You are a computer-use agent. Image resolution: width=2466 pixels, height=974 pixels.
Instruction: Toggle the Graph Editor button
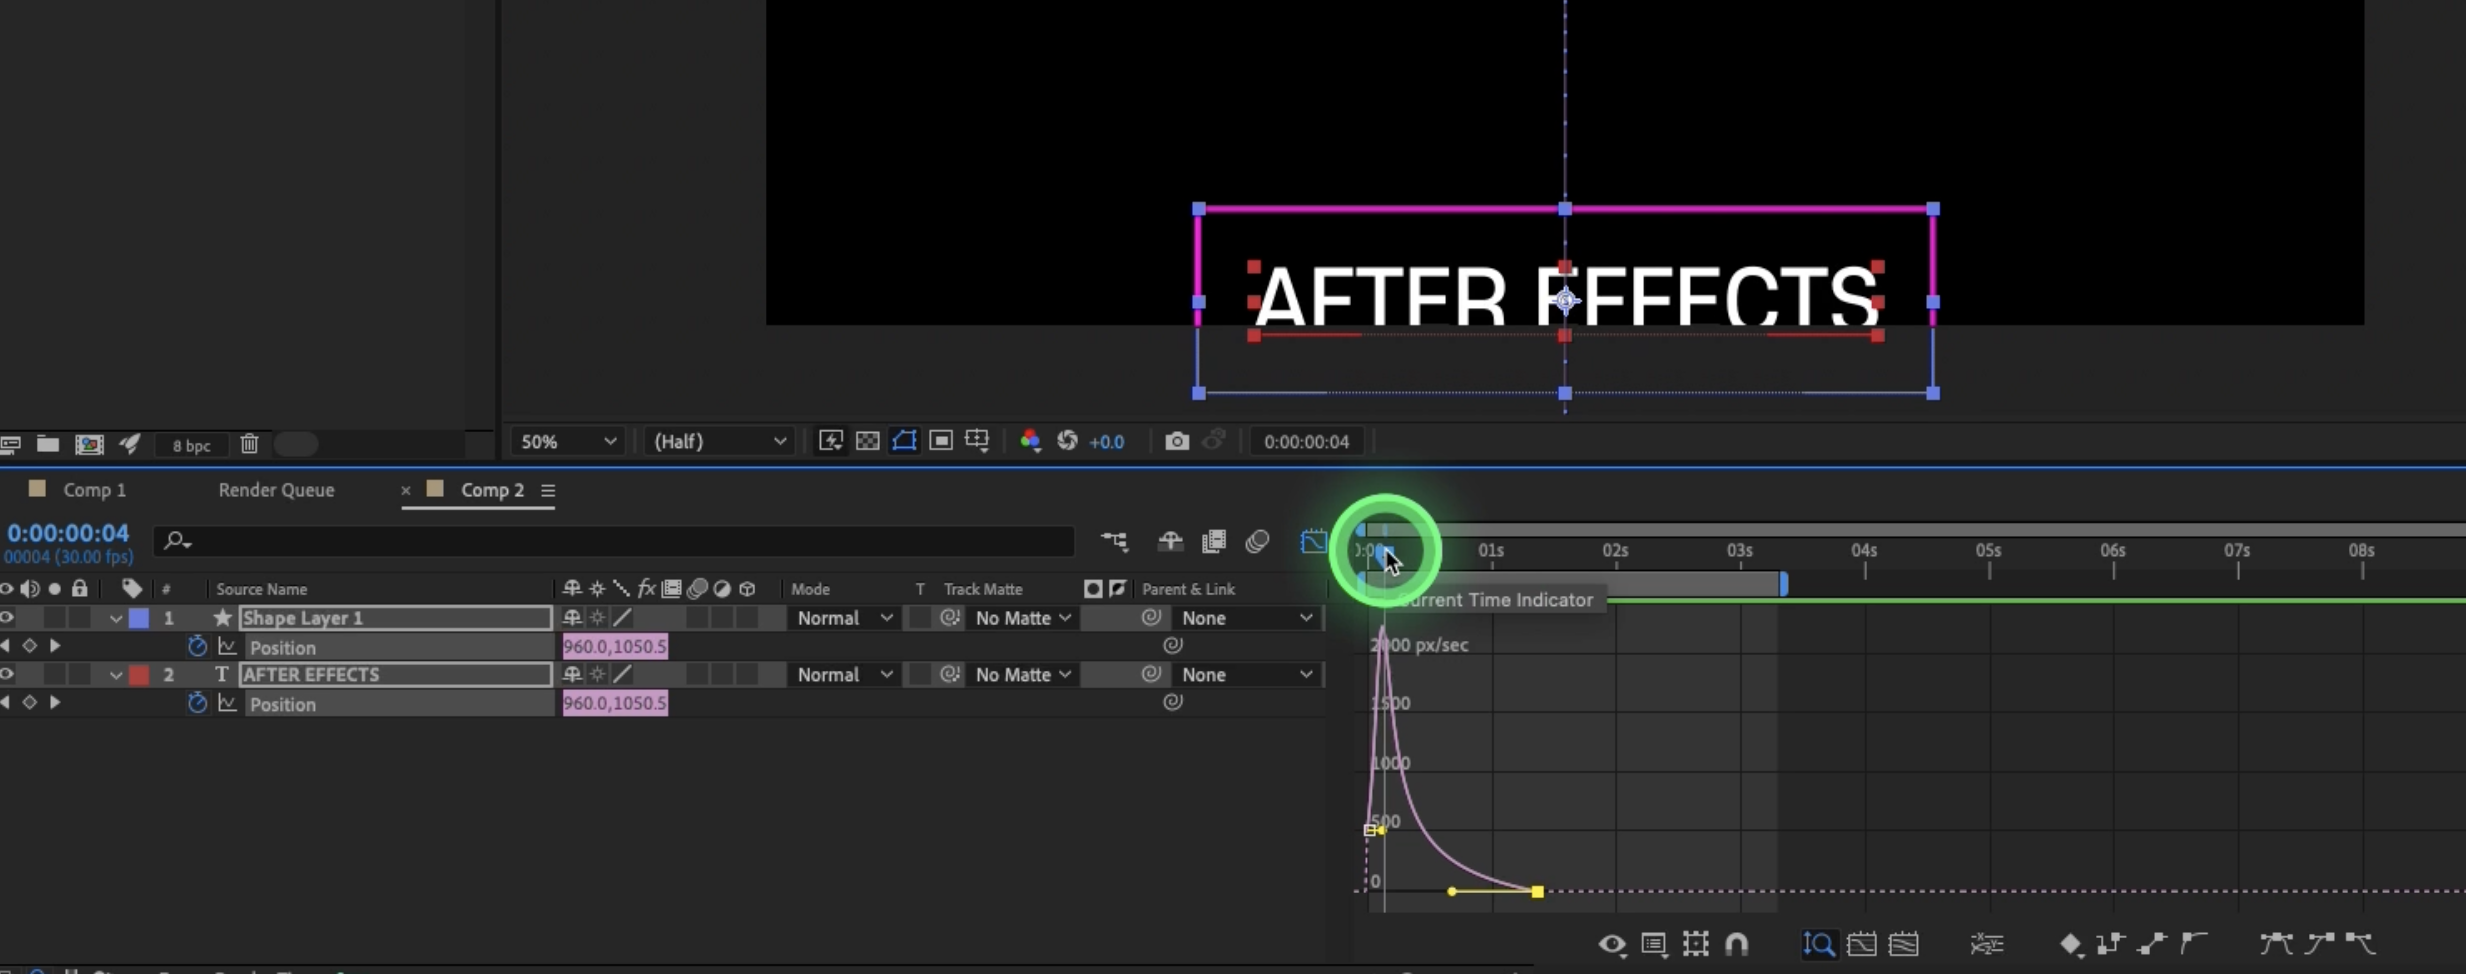pos(1313,541)
